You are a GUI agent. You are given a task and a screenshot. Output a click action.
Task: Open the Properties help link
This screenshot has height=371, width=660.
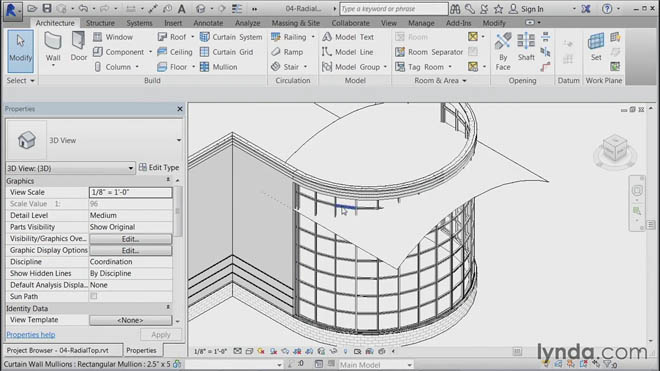[x=31, y=335]
